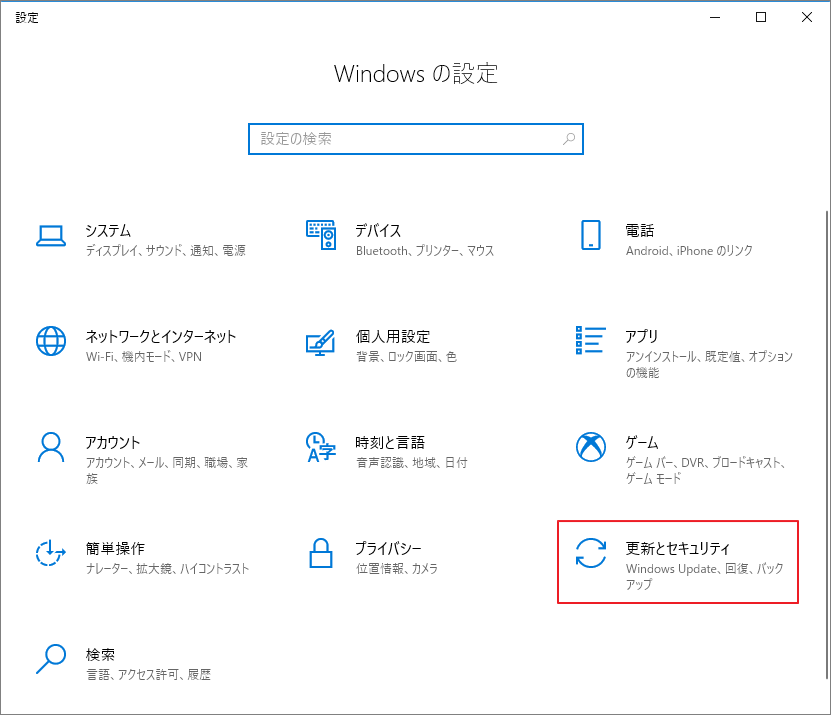Minimize the 設定 window
The height and width of the screenshot is (715, 831).
coord(715,17)
